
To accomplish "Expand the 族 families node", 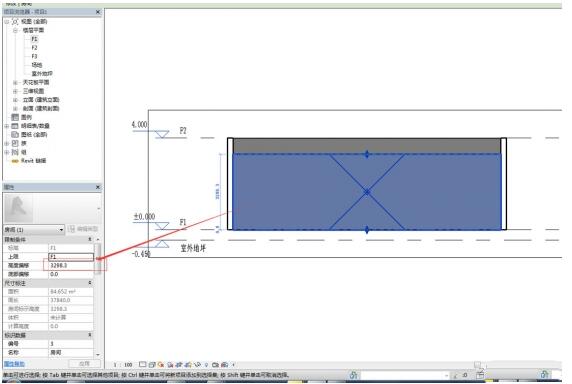I will pos(7,143).
